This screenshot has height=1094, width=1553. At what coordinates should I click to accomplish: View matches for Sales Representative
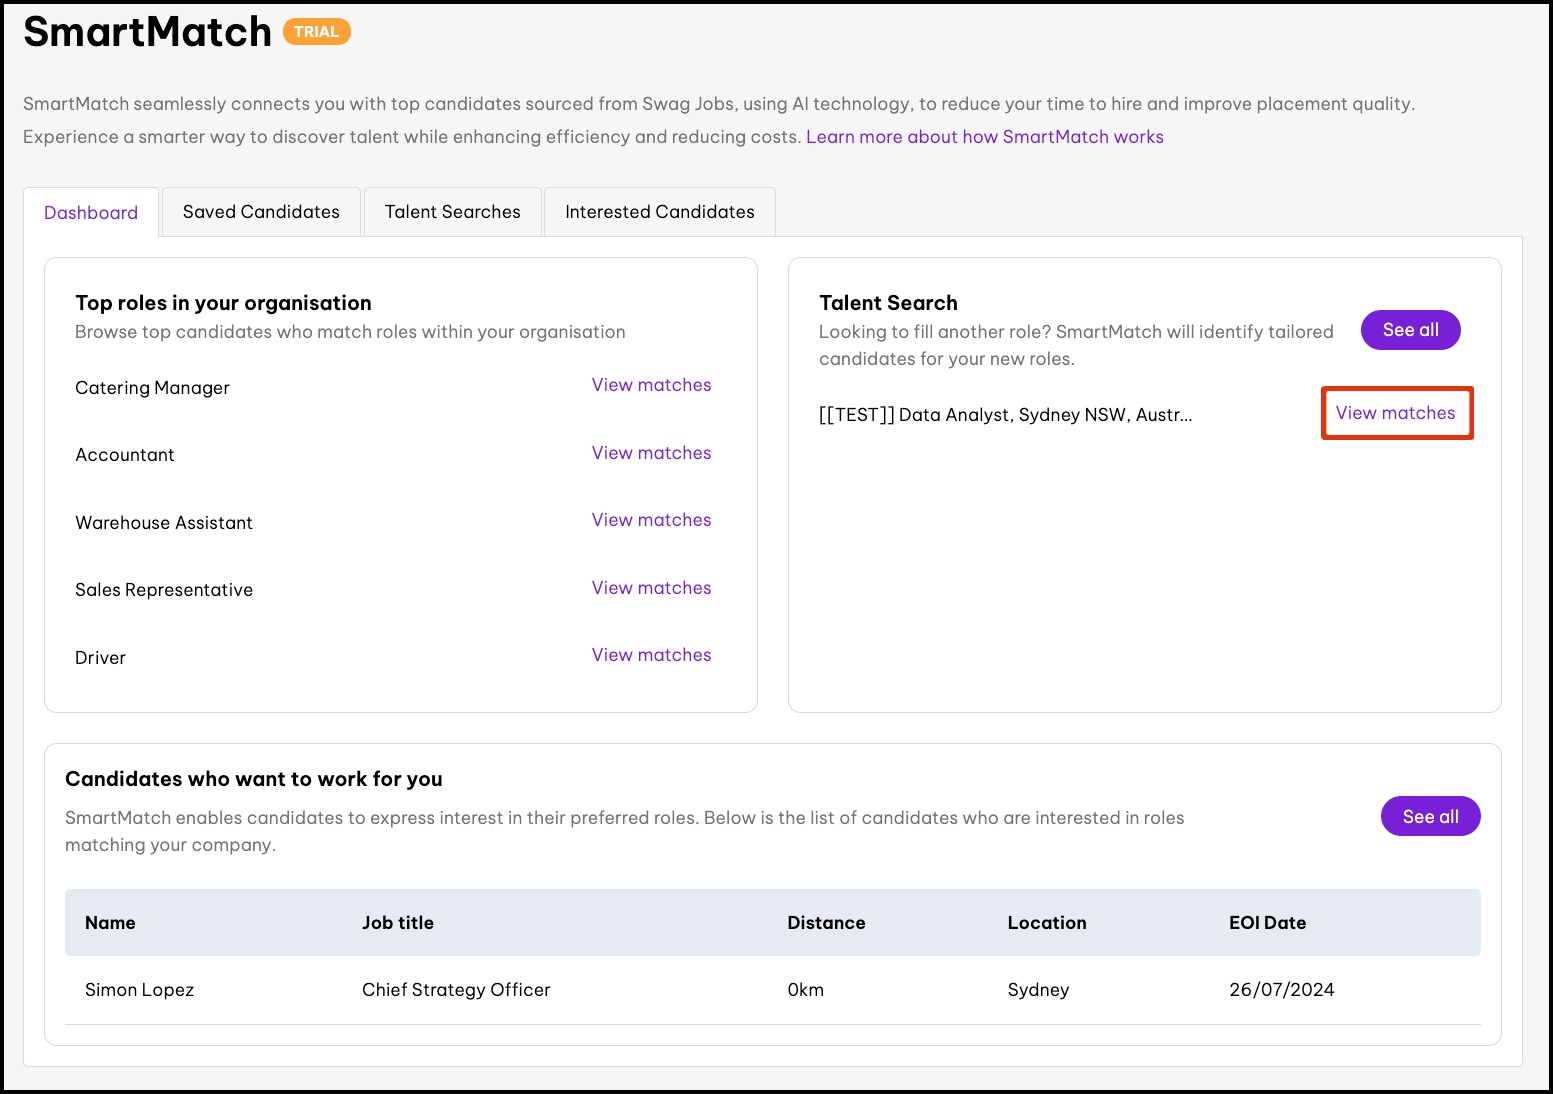(x=651, y=588)
